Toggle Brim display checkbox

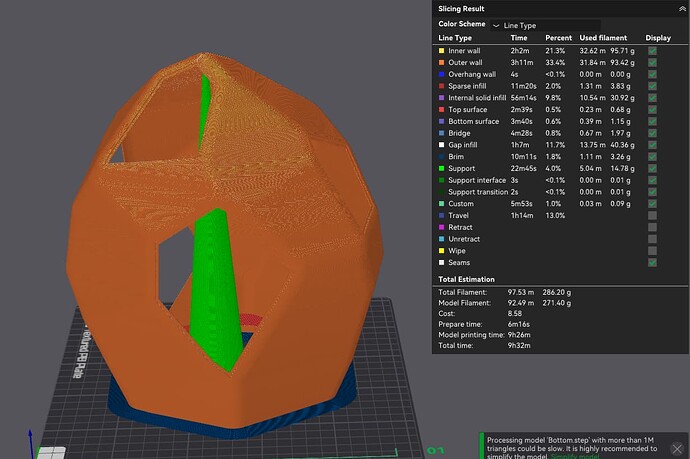(652, 157)
